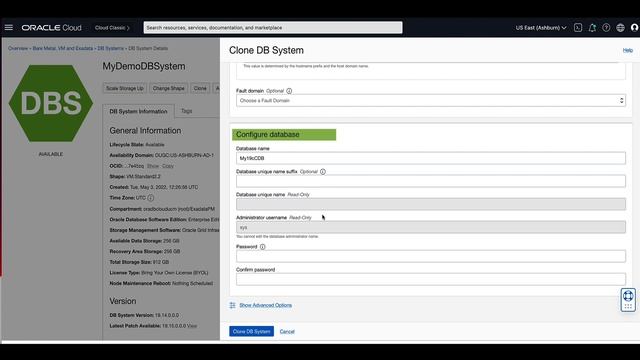Click the Change Shape button
Screen dimensions: 640x360
(x=169, y=88)
